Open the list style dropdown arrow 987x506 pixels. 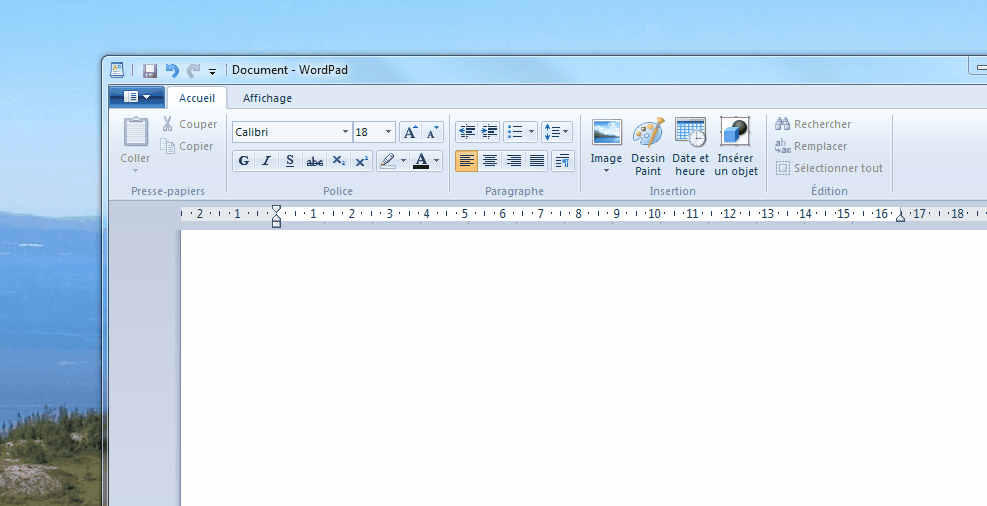[532, 132]
